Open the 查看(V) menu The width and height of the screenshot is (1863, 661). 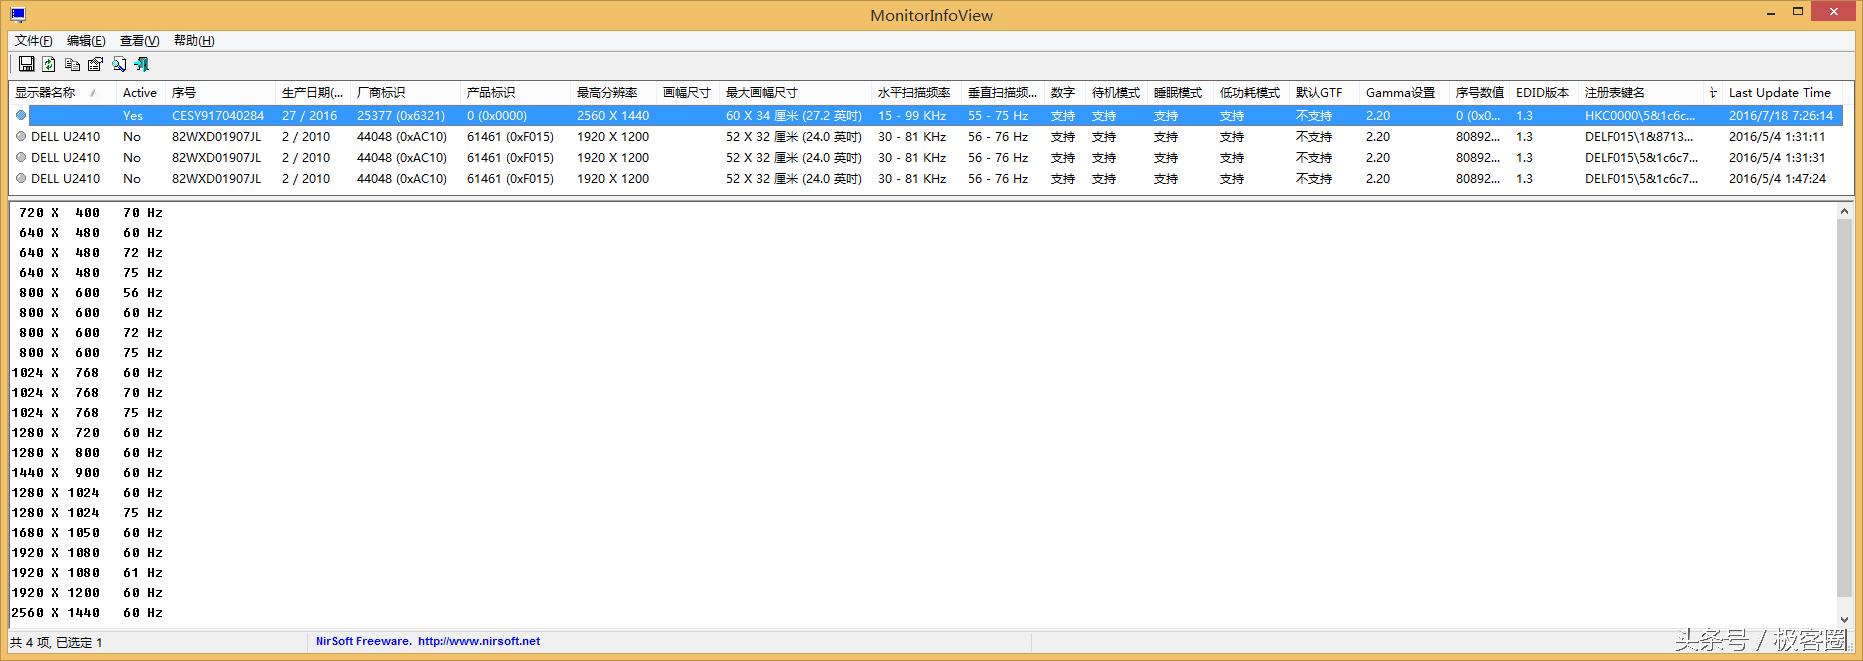pyautogui.click(x=139, y=41)
